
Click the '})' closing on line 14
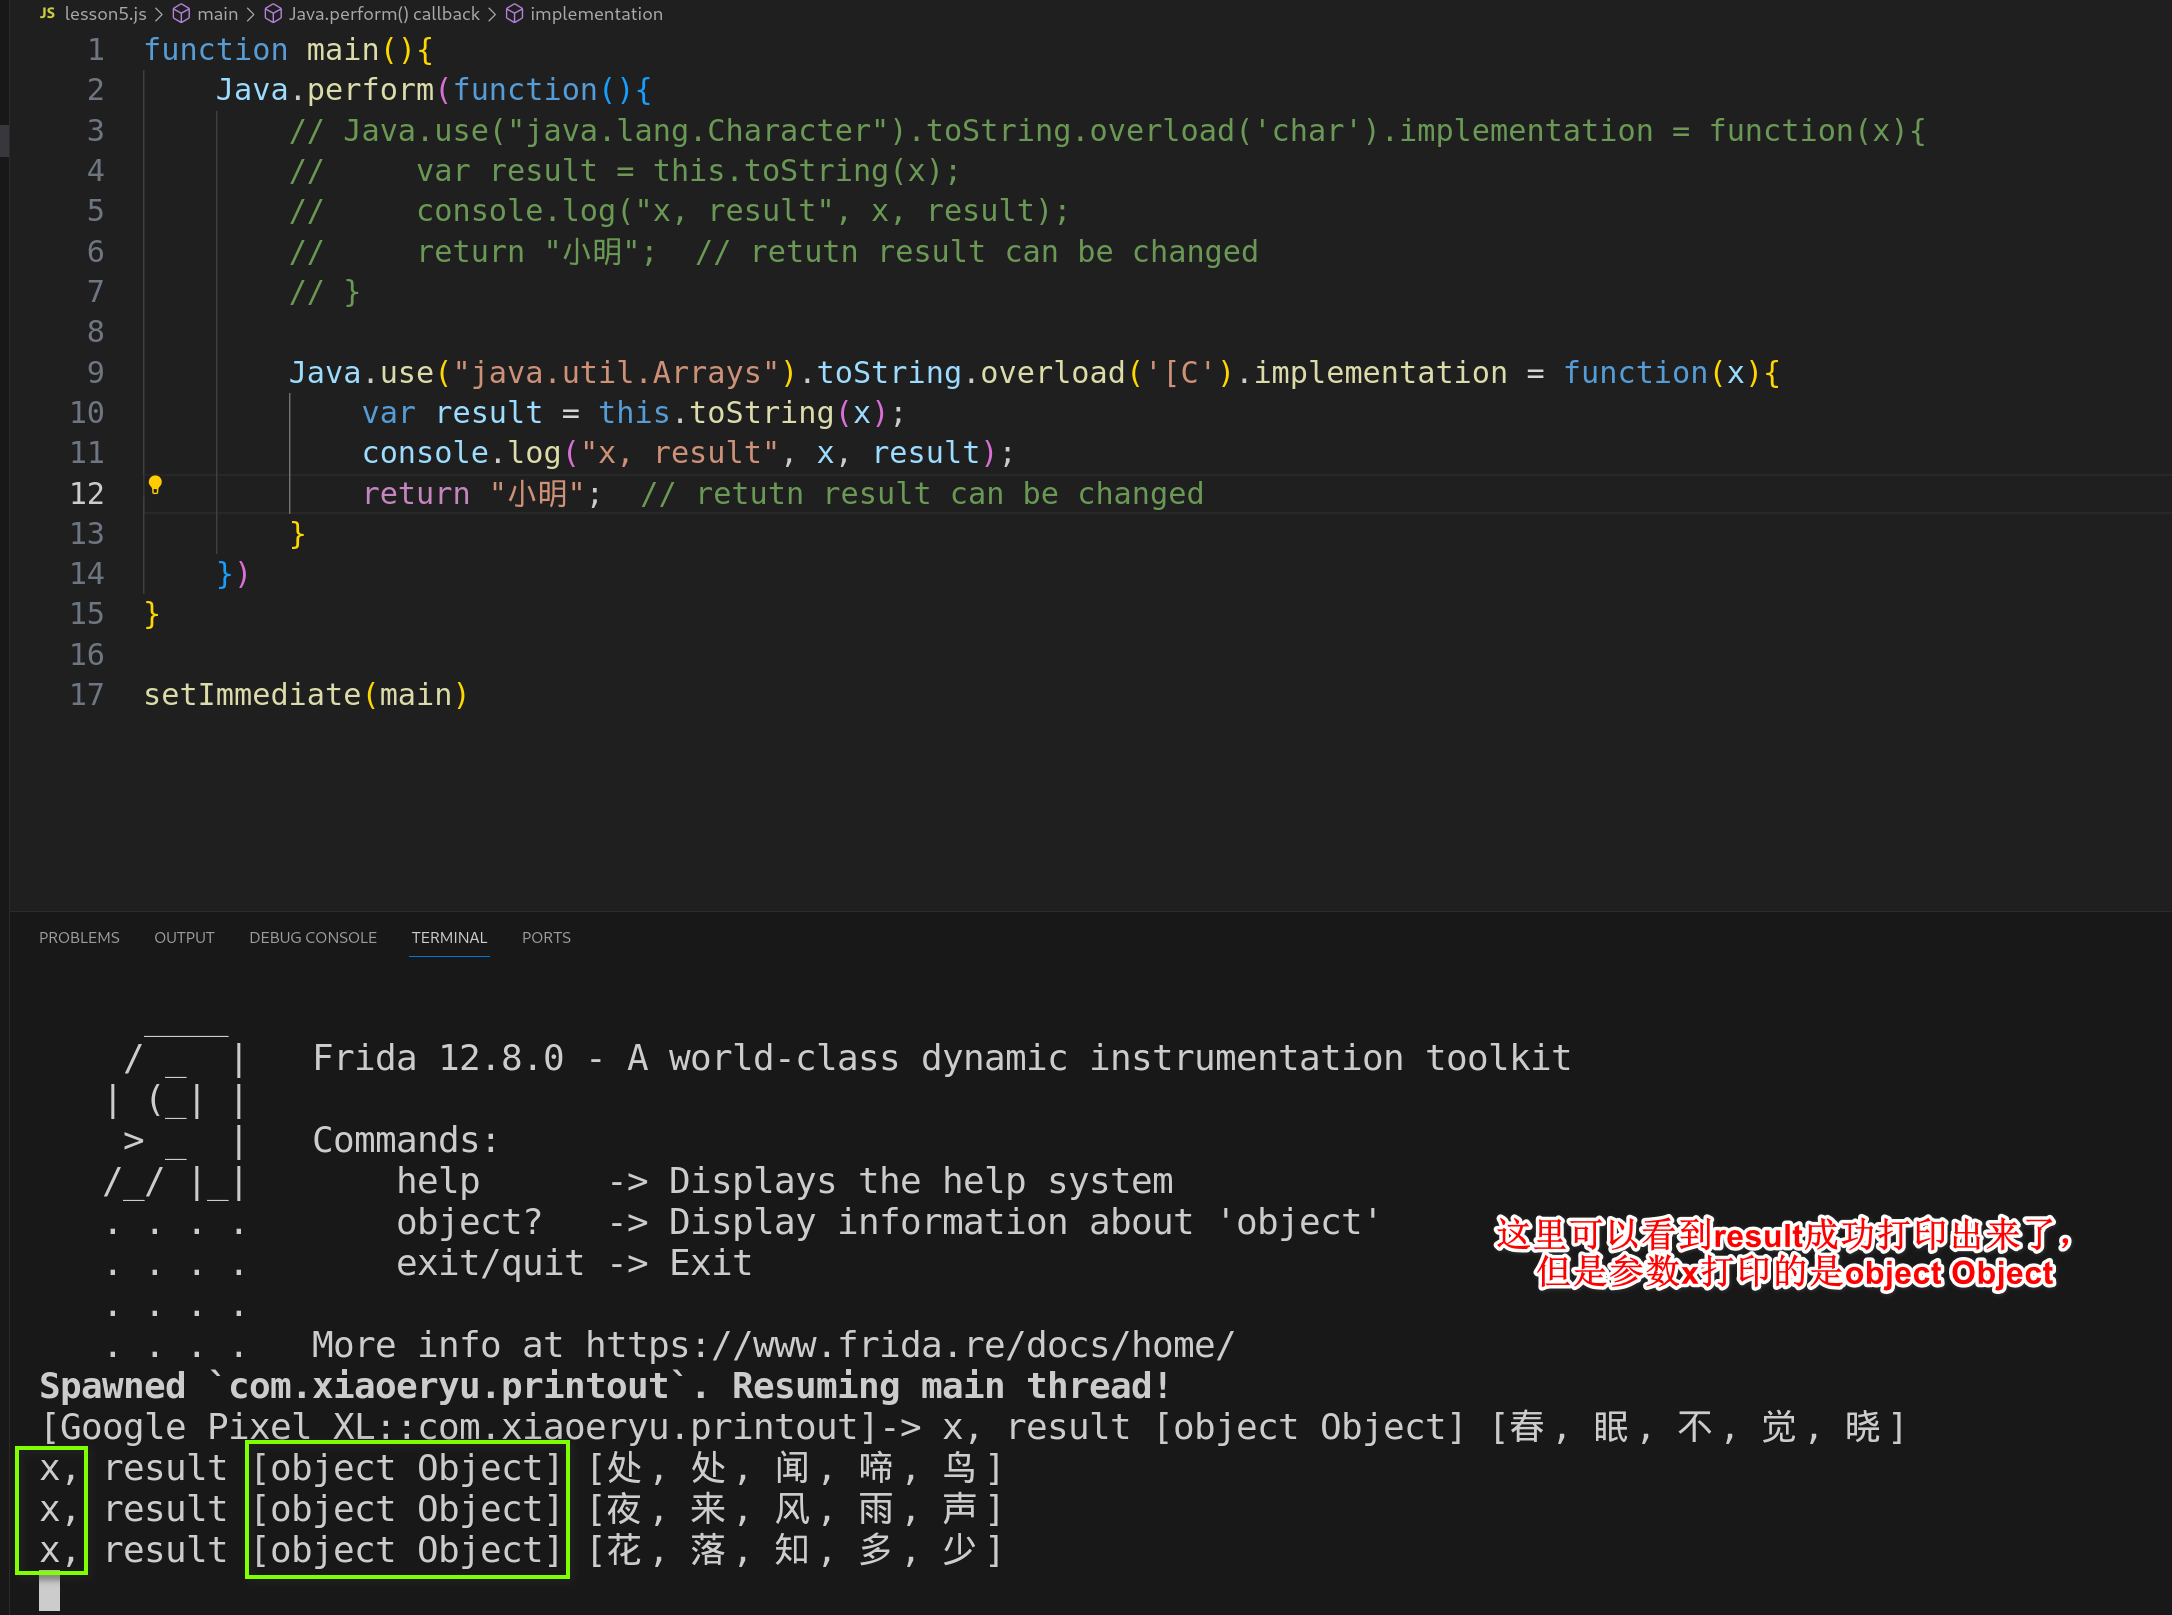[233, 573]
